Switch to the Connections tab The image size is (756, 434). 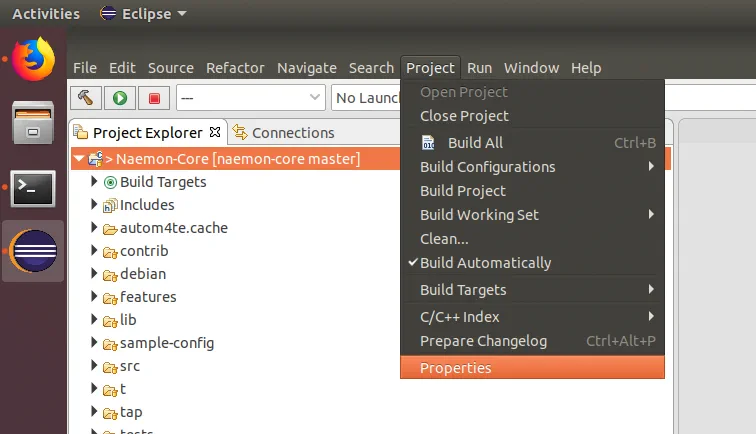tap(284, 133)
